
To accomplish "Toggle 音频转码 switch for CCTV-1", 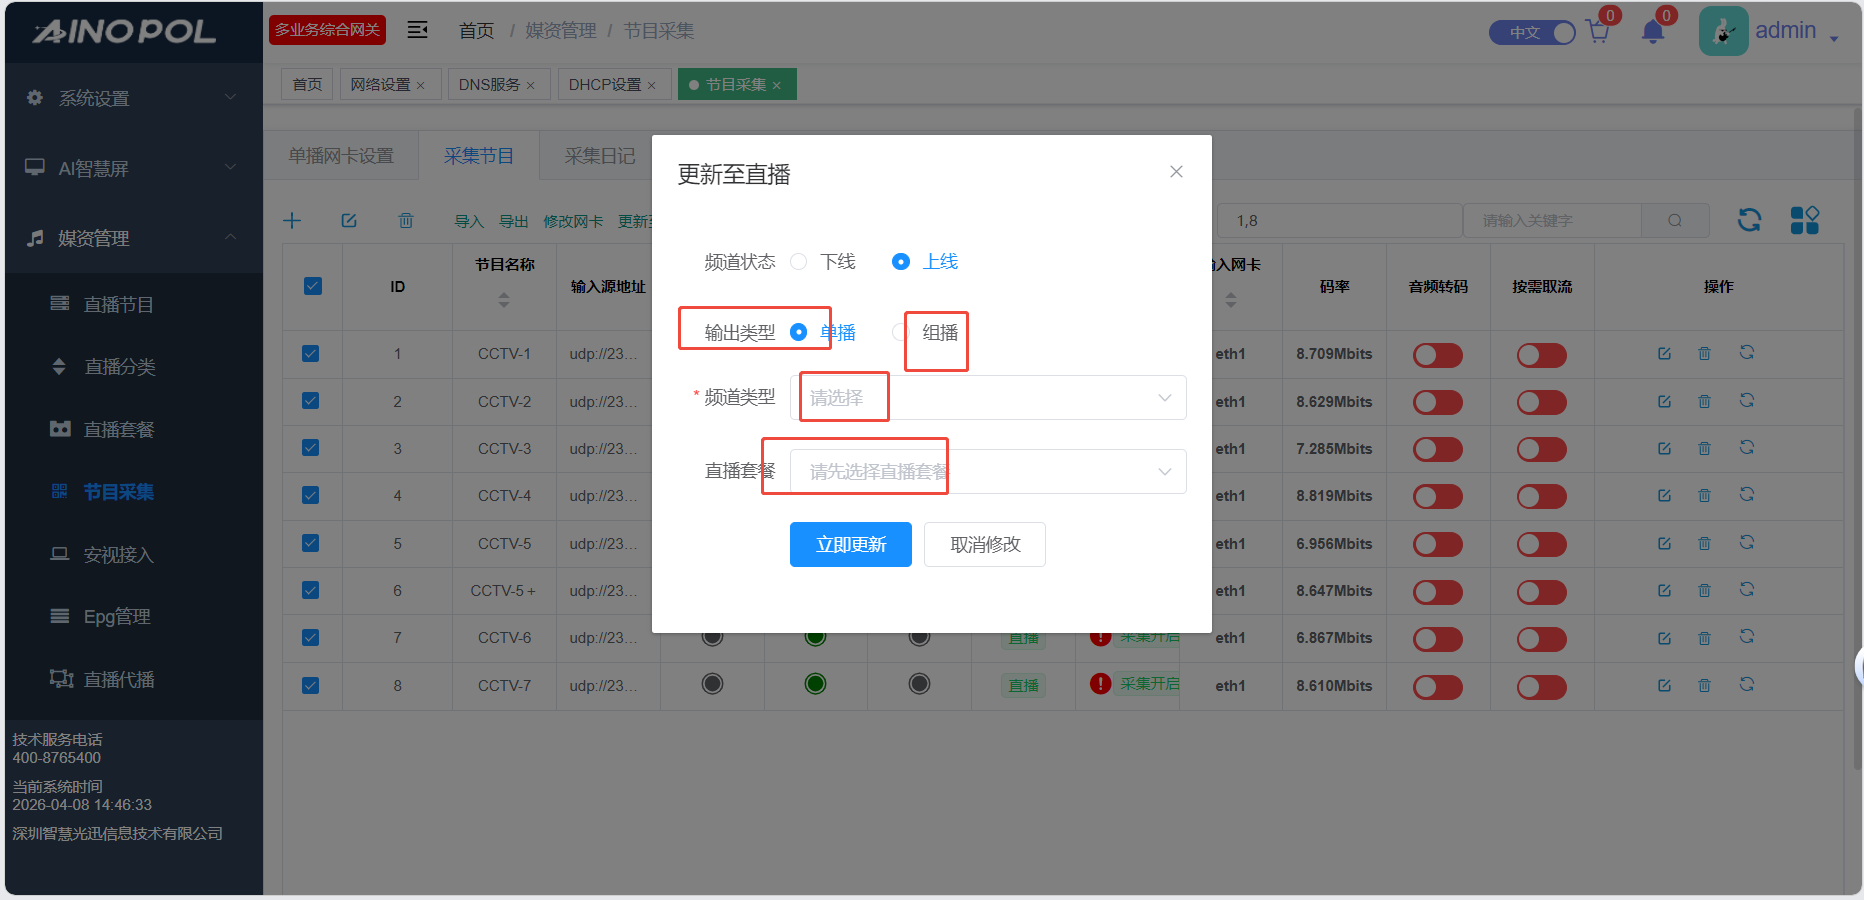I will tap(1437, 355).
